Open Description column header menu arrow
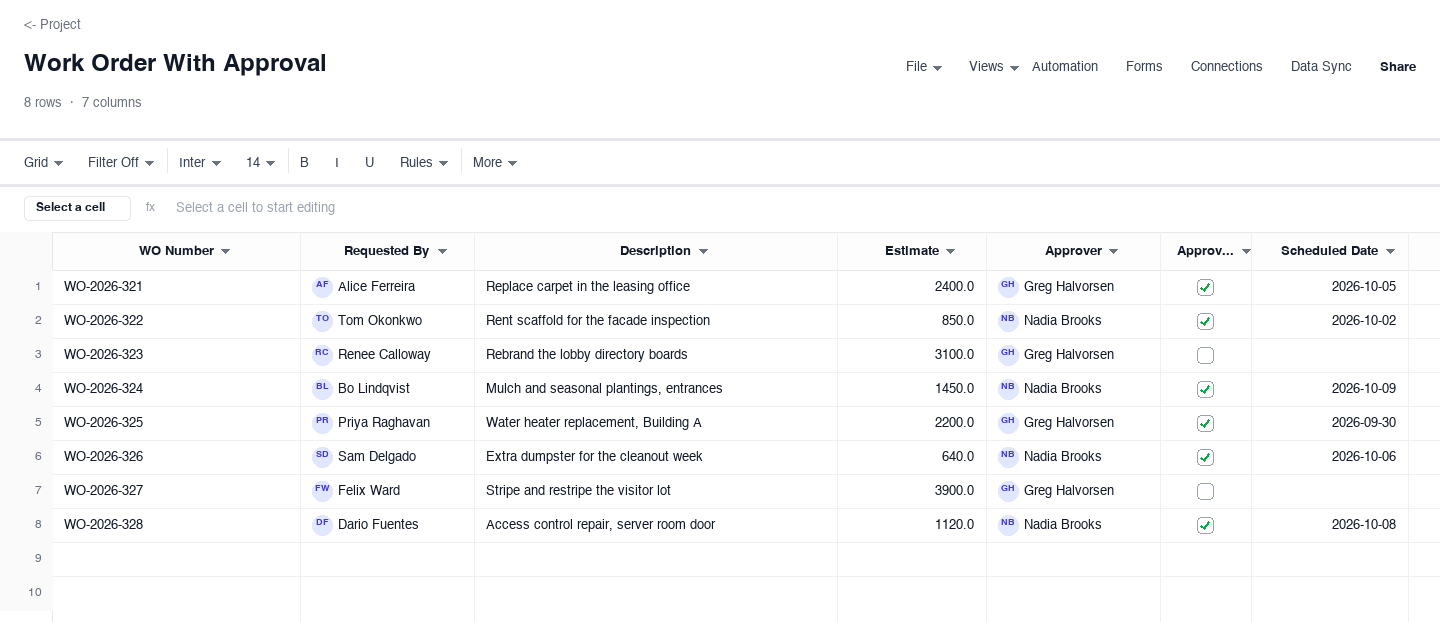Screen dimensions: 1440x622 click(x=703, y=252)
